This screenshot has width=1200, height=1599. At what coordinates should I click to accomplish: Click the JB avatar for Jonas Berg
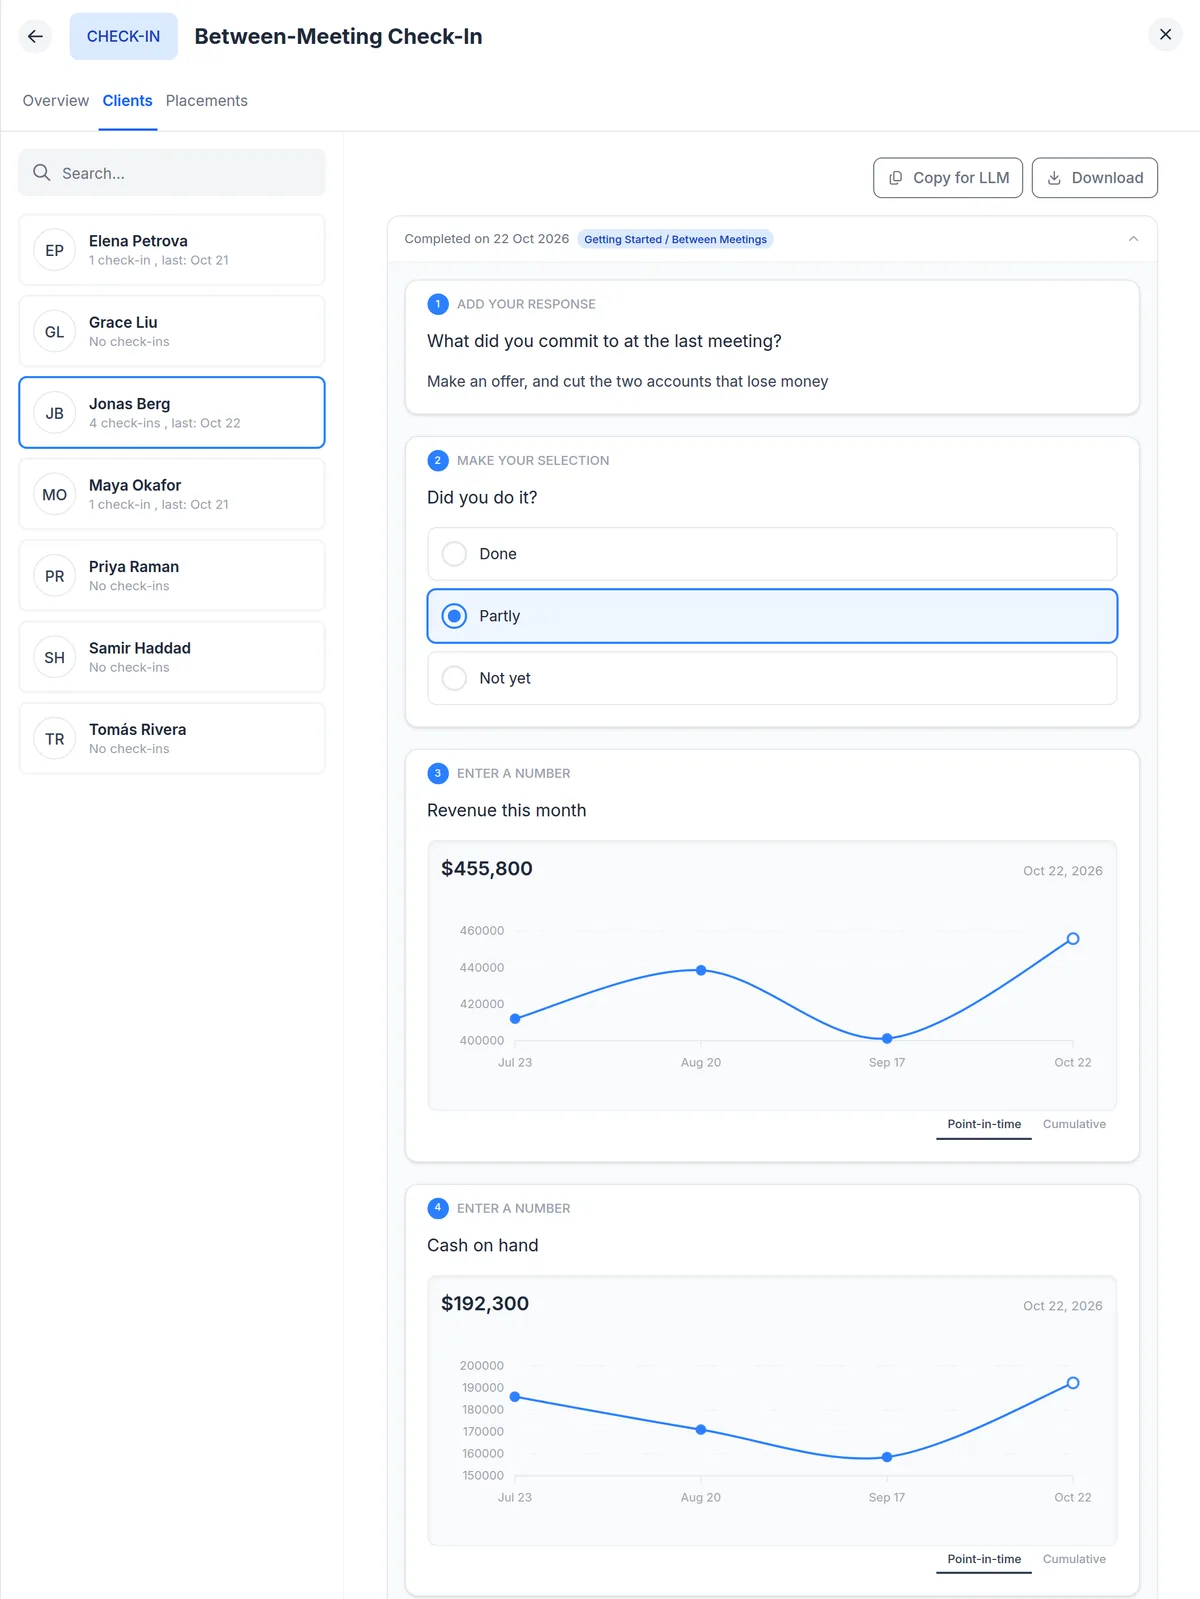(55, 413)
